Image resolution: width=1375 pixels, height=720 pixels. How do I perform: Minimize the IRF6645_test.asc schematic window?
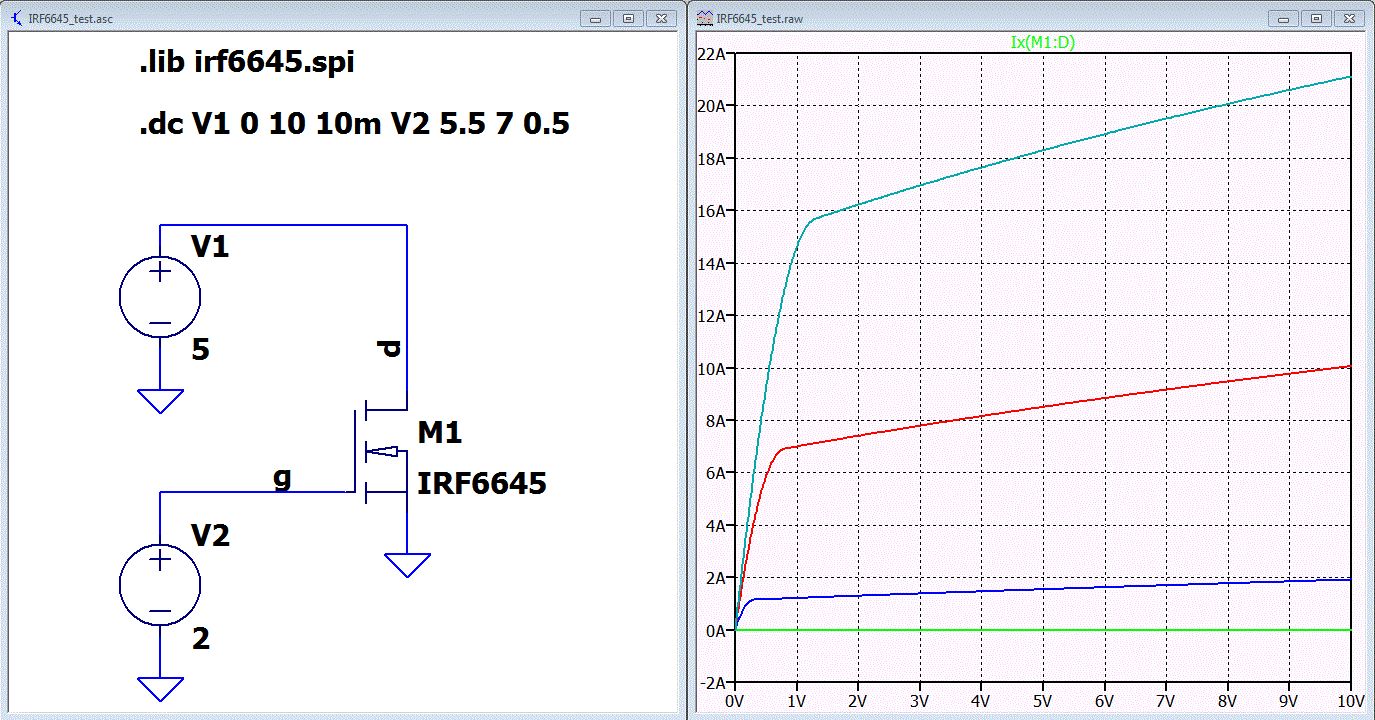click(x=597, y=18)
